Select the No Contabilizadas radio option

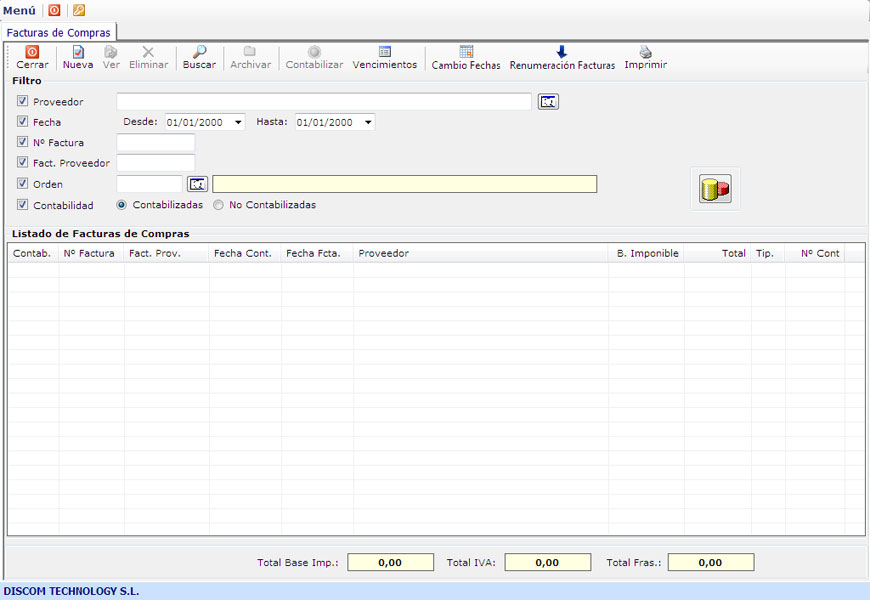click(218, 205)
